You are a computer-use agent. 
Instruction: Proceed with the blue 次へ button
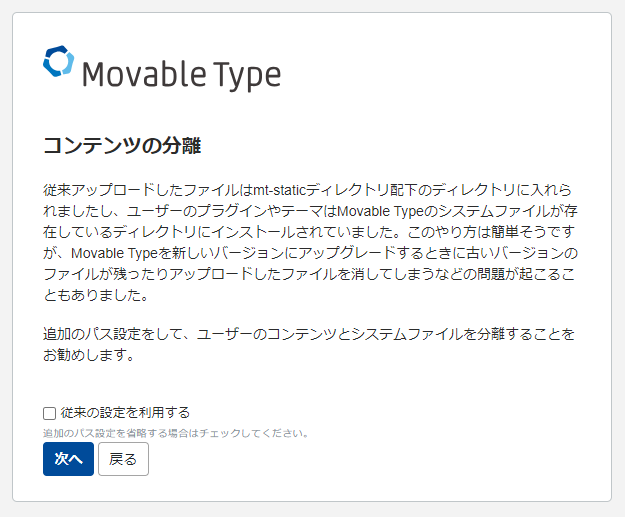tap(68, 459)
